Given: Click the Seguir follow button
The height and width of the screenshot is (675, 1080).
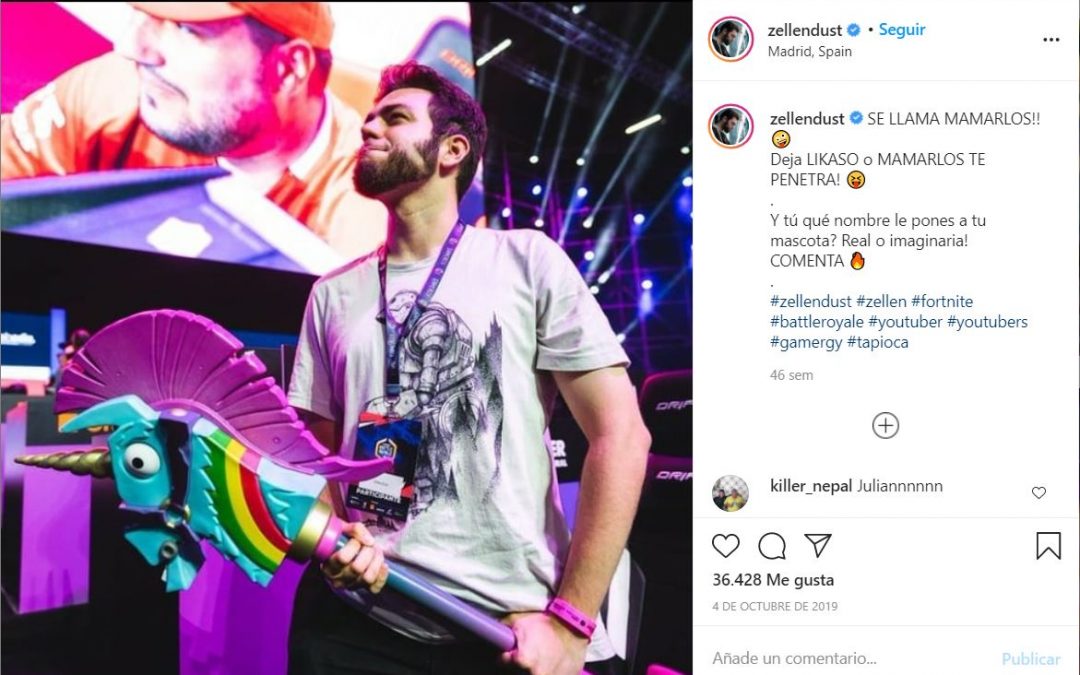Looking at the screenshot, I should click(x=902, y=30).
